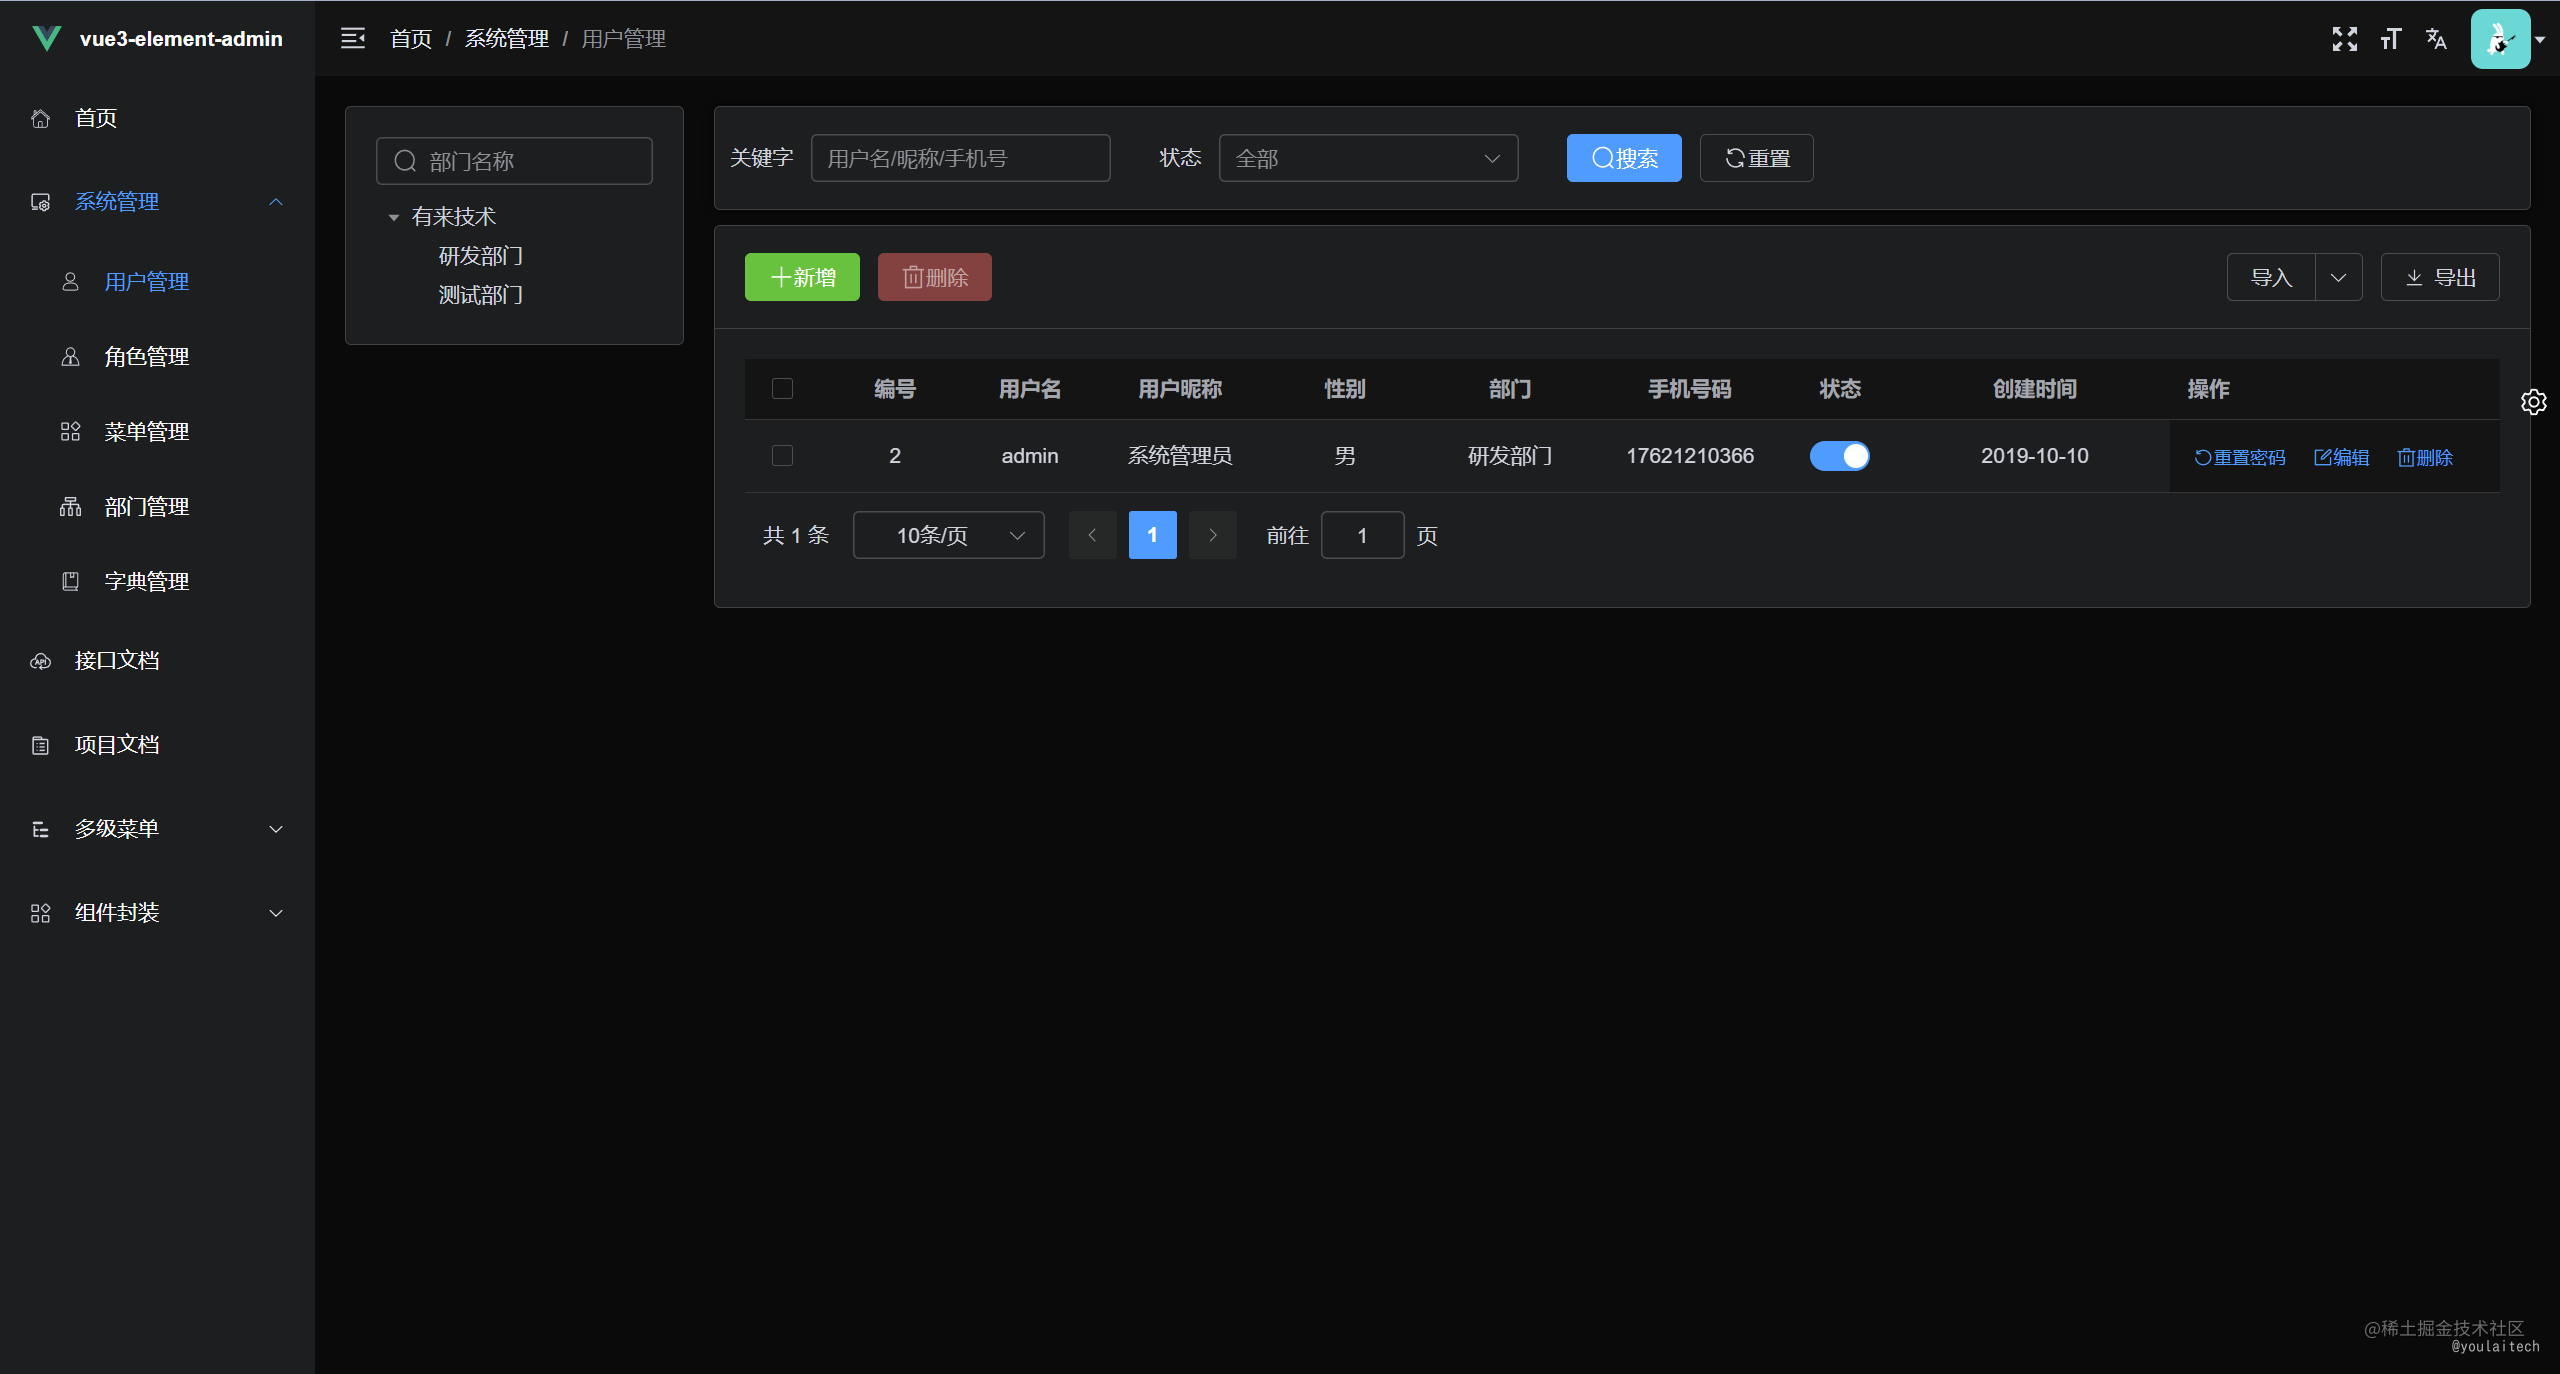Open language translation icon
This screenshot has width=2560, height=1374.
(x=2436, y=39)
